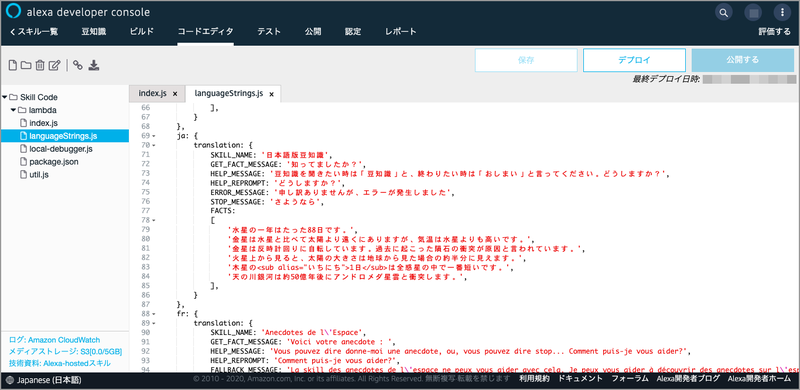This screenshot has height=390, width=800.
Task: Open the Alexa開発者ブログ footer link
Action: tap(688, 379)
